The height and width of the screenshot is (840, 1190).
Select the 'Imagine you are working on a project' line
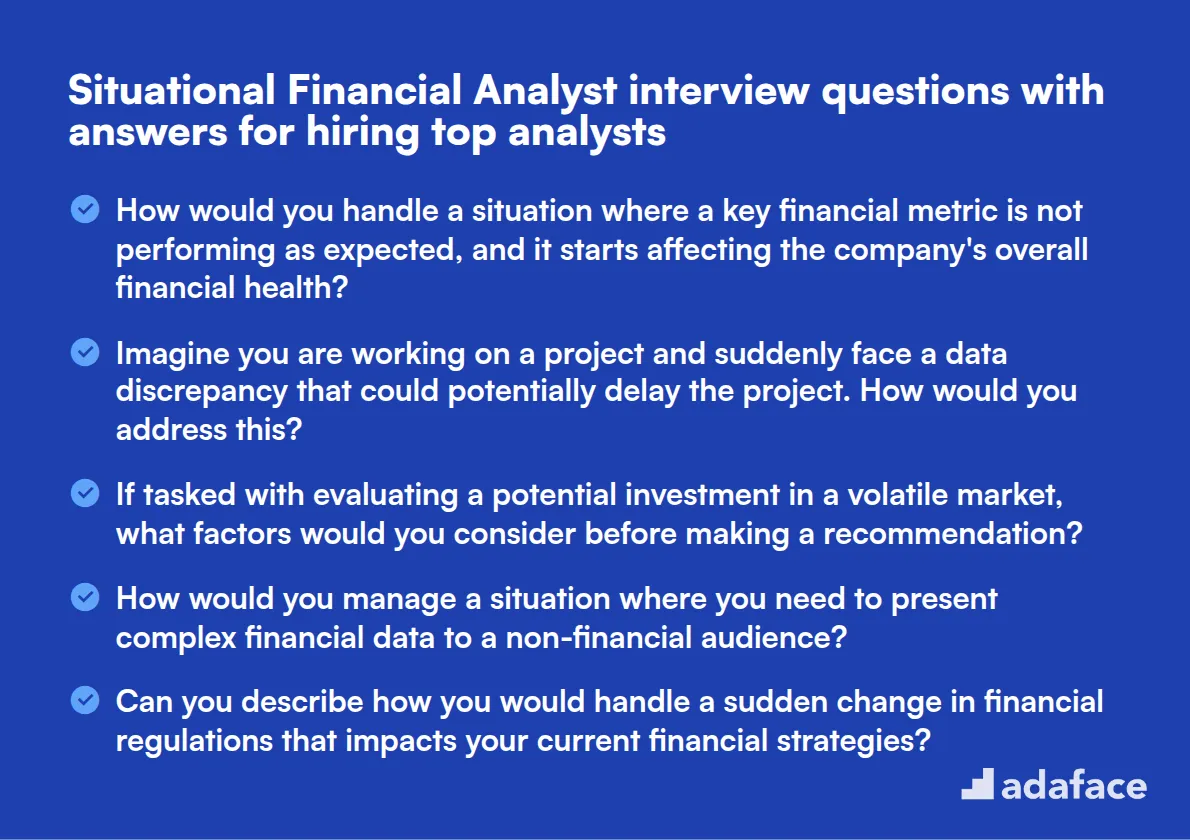(562, 354)
